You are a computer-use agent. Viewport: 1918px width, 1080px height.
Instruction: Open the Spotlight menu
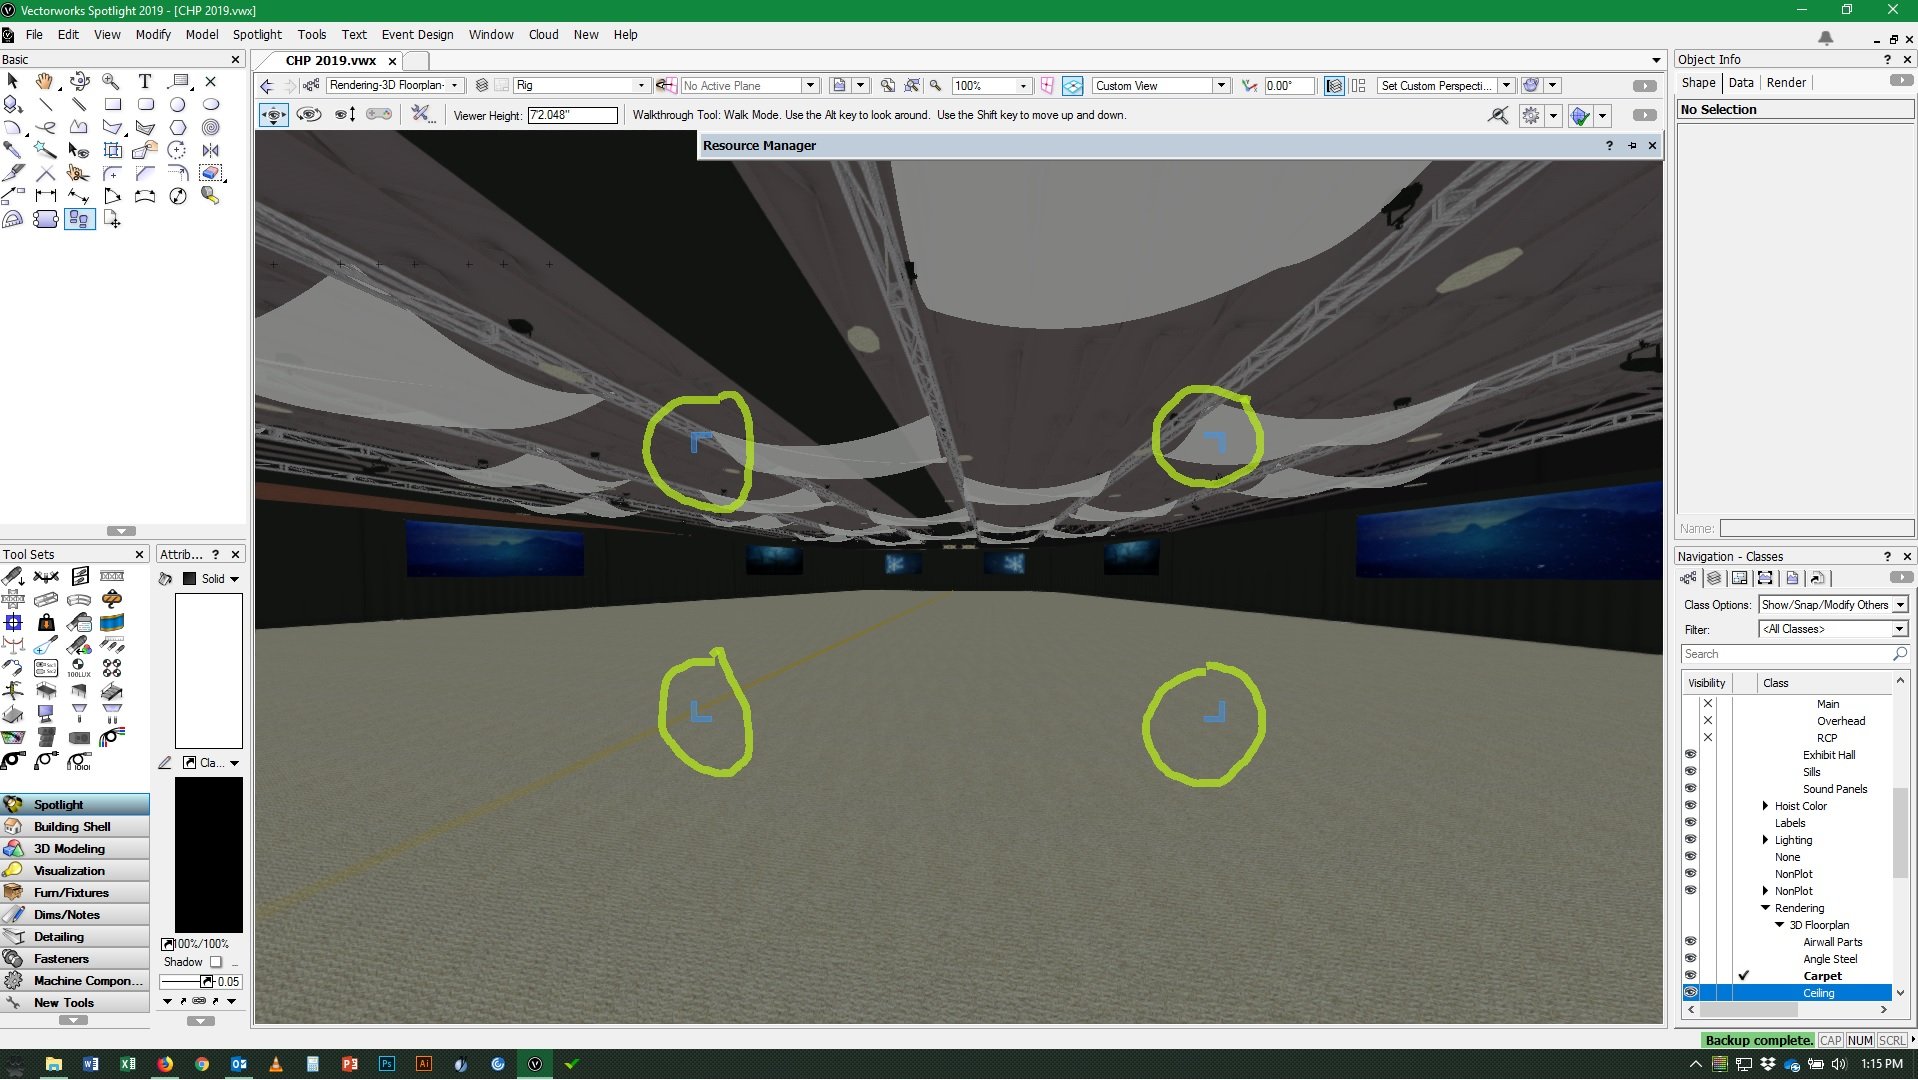257,34
